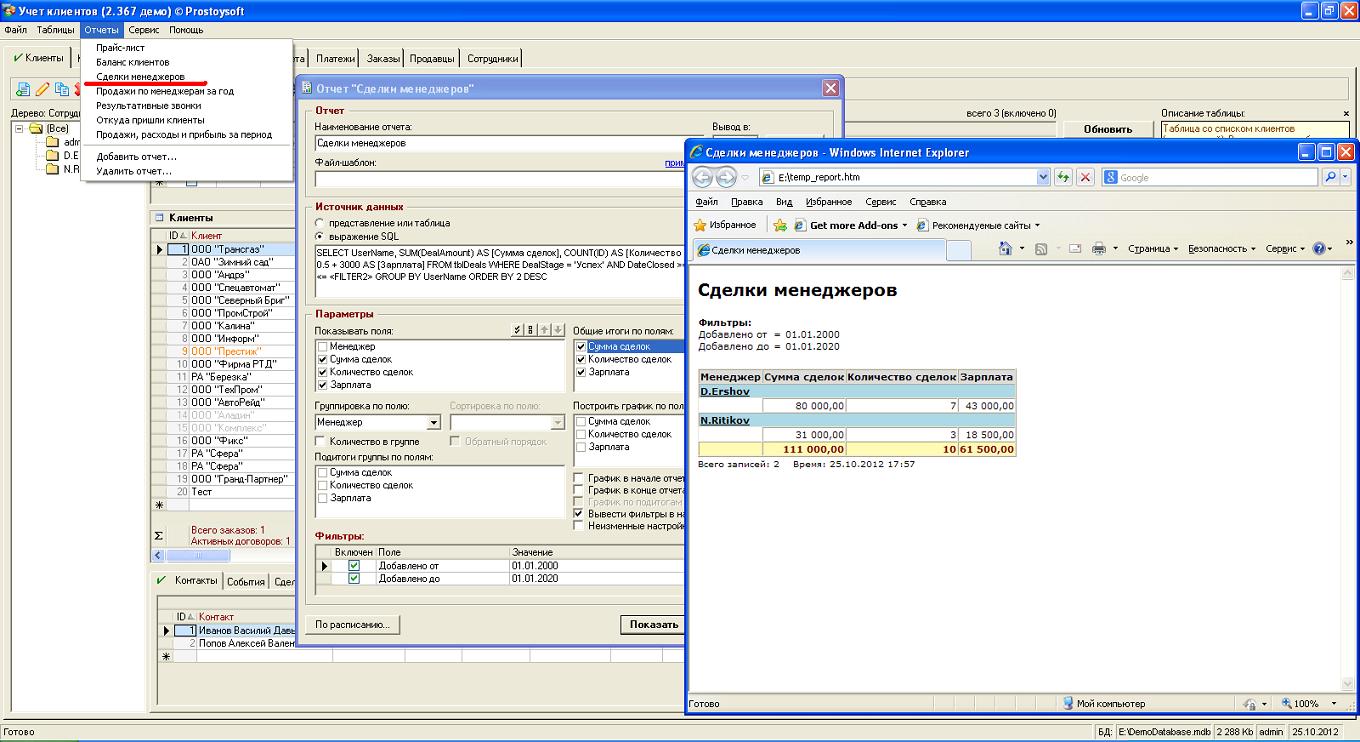Click the Internet Explorer back arrow

(702, 177)
